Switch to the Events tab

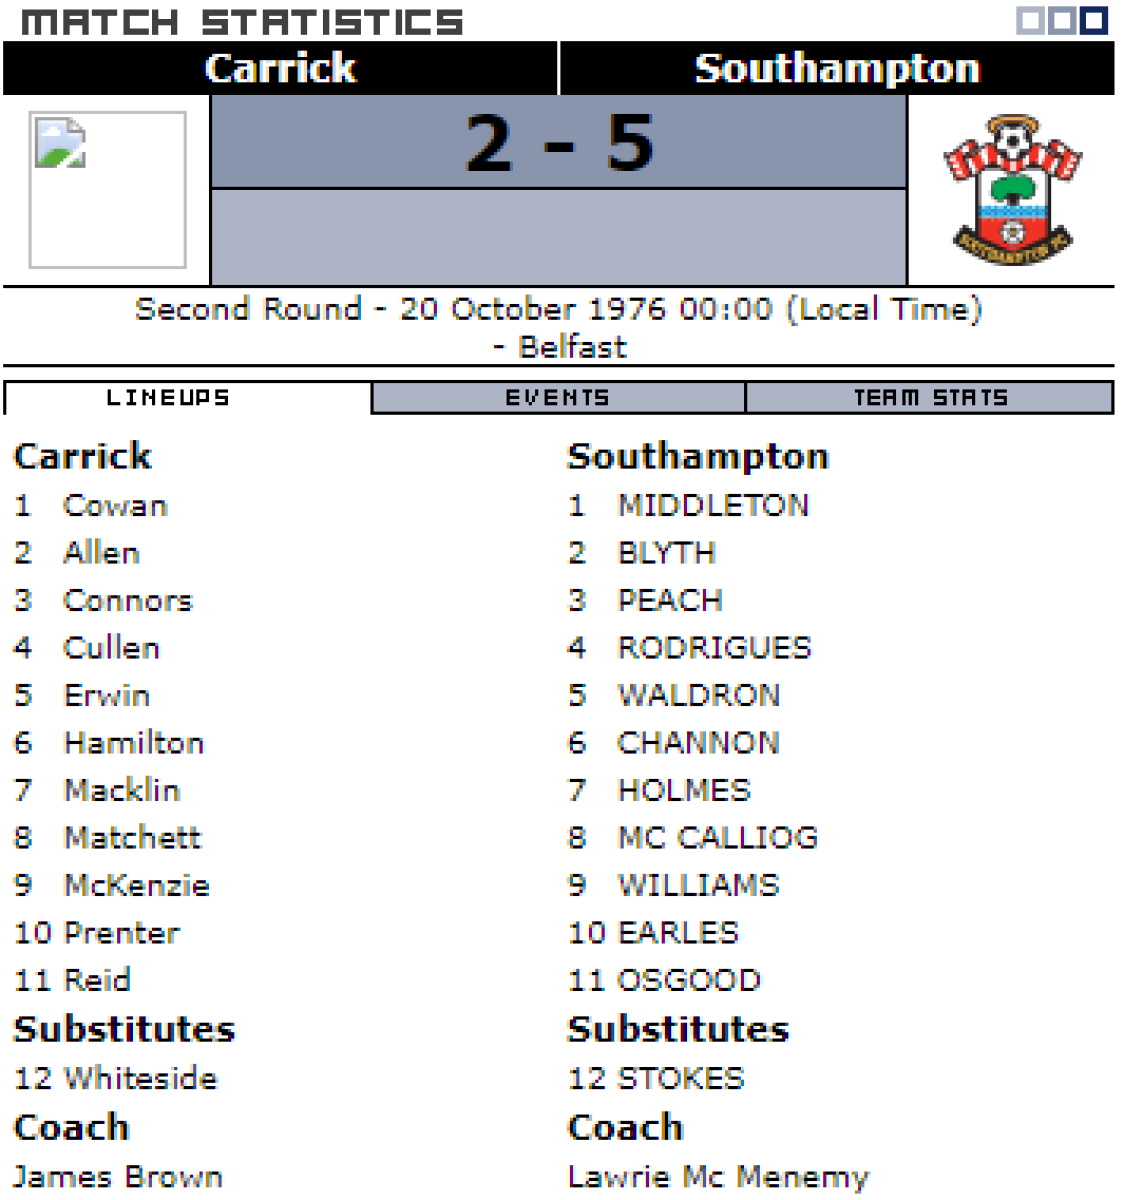(x=557, y=398)
